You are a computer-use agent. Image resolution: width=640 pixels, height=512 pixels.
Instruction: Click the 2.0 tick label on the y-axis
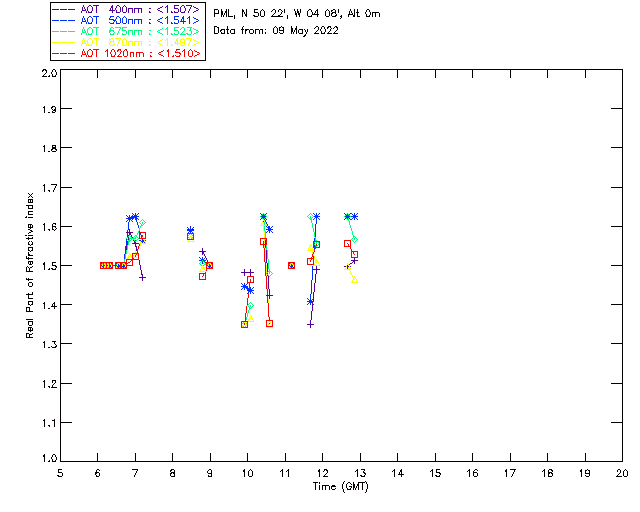[x=48, y=74]
